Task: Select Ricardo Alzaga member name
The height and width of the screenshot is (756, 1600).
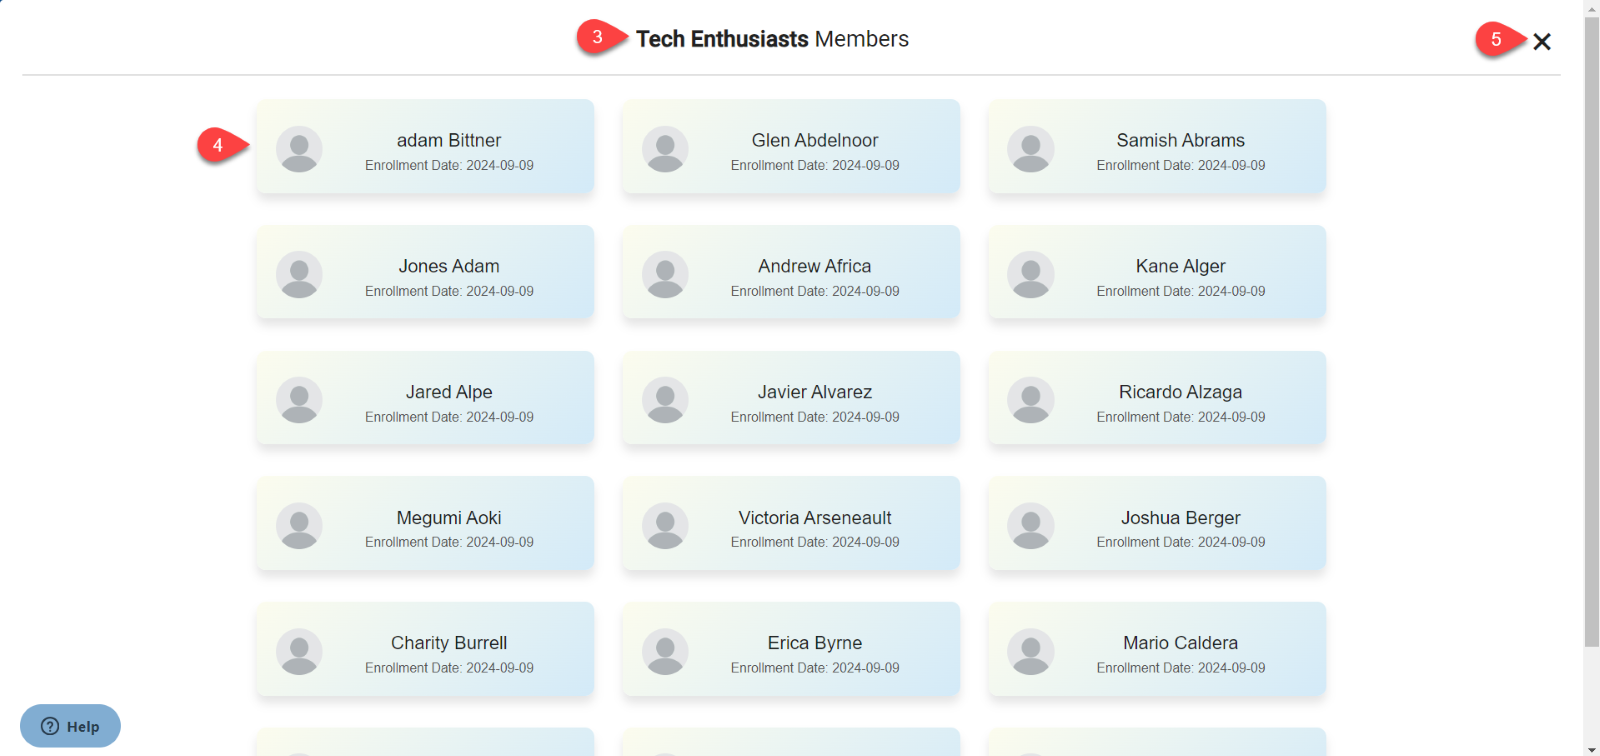Action: pyautogui.click(x=1180, y=392)
